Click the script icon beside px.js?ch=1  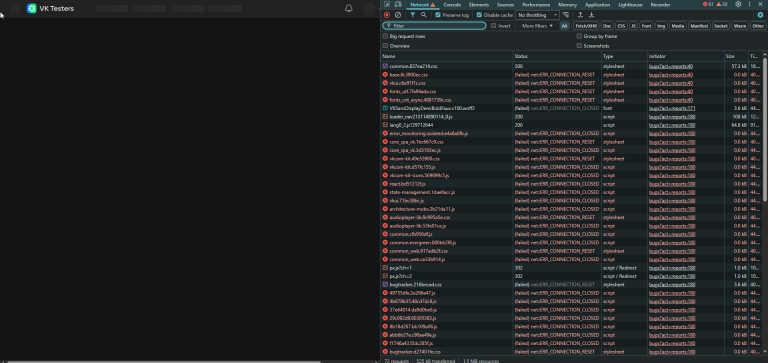click(x=385, y=268)
